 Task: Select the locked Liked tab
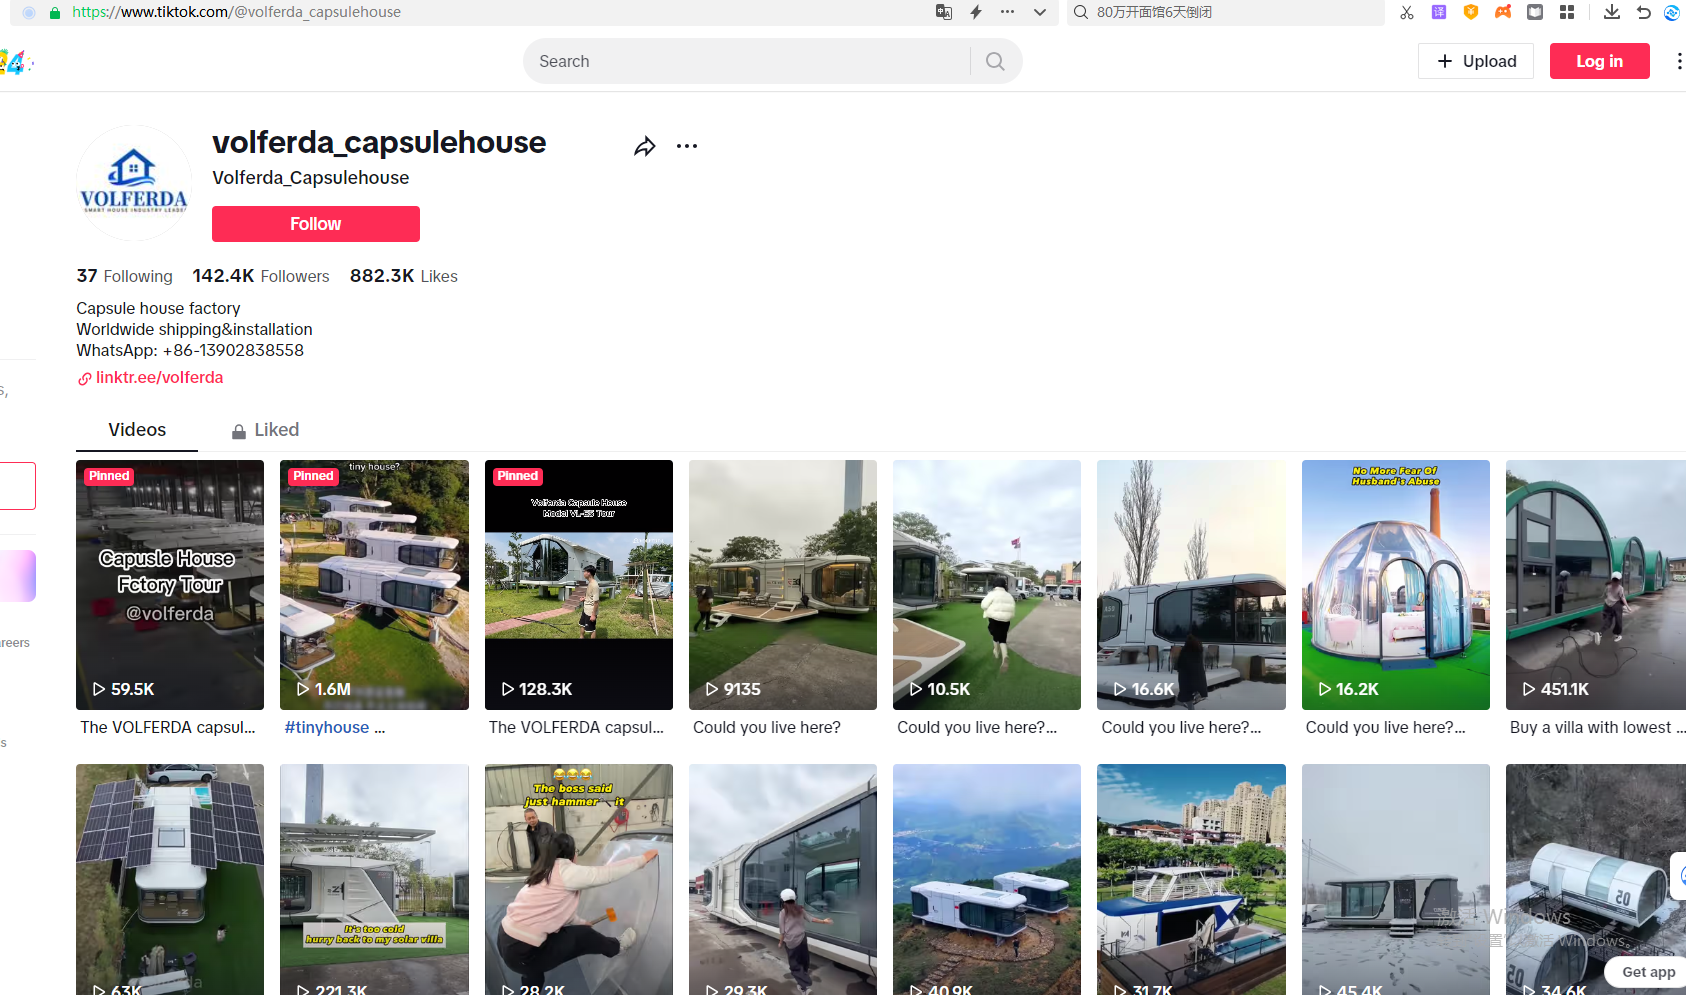(266, 430)
